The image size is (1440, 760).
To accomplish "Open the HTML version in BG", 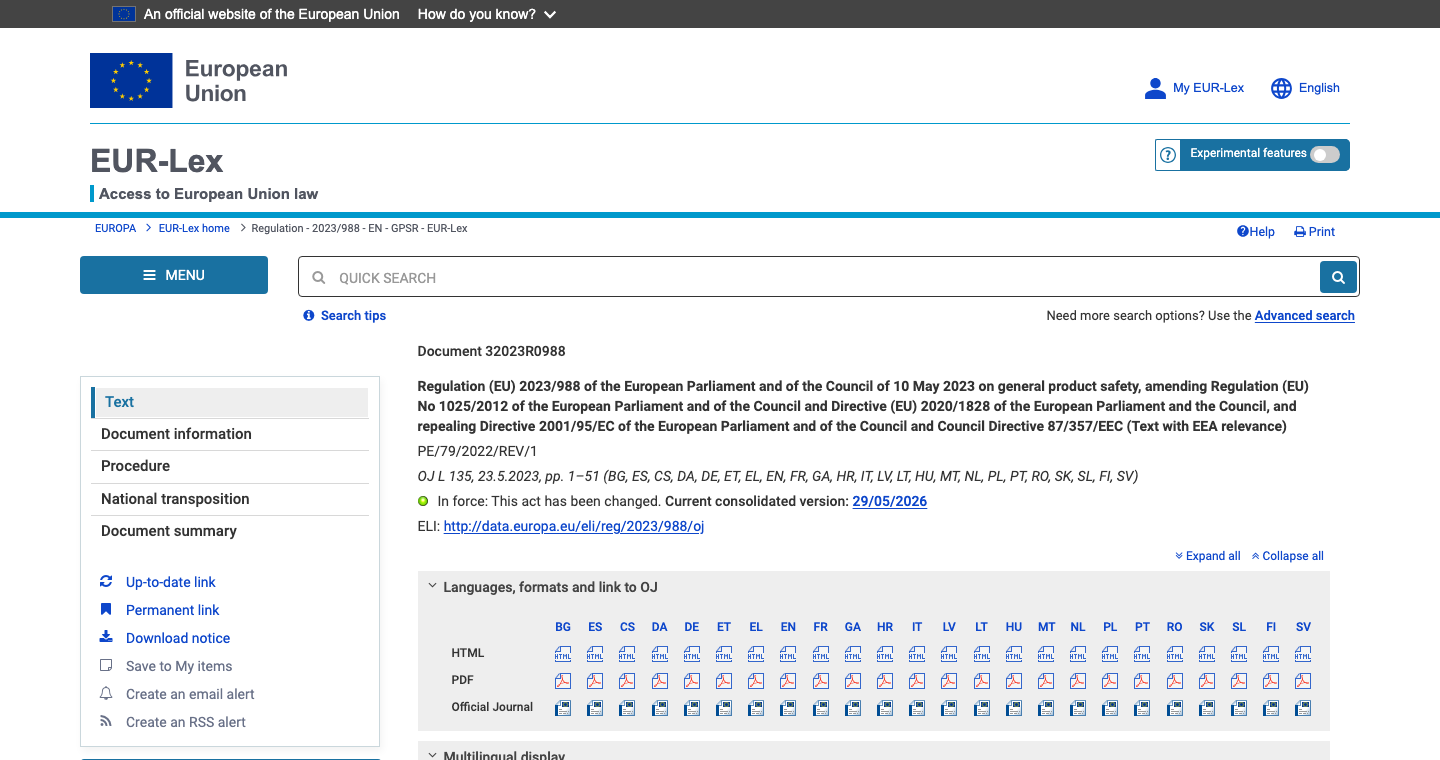I will point(563,654).
